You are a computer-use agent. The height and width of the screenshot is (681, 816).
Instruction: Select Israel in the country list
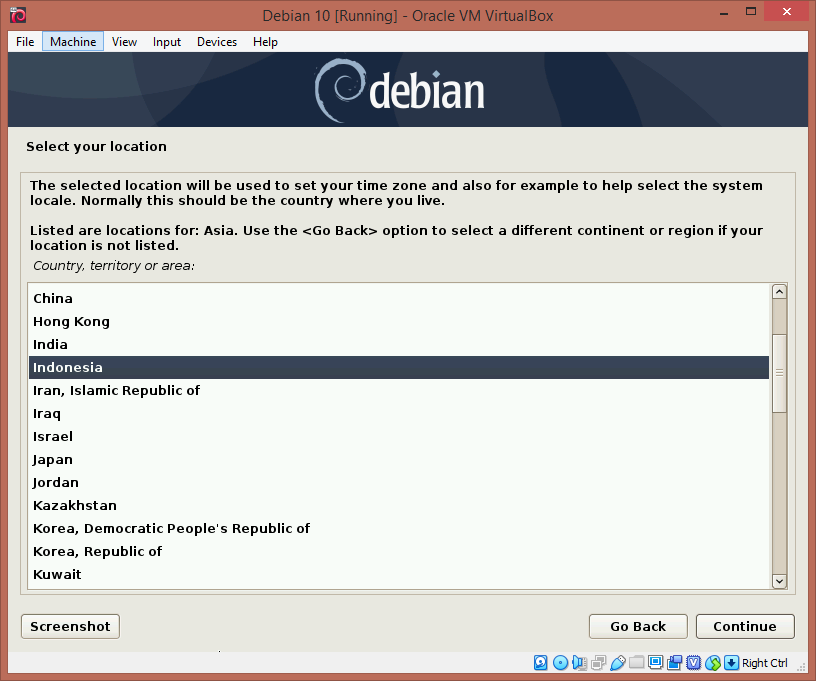point(399,436)
